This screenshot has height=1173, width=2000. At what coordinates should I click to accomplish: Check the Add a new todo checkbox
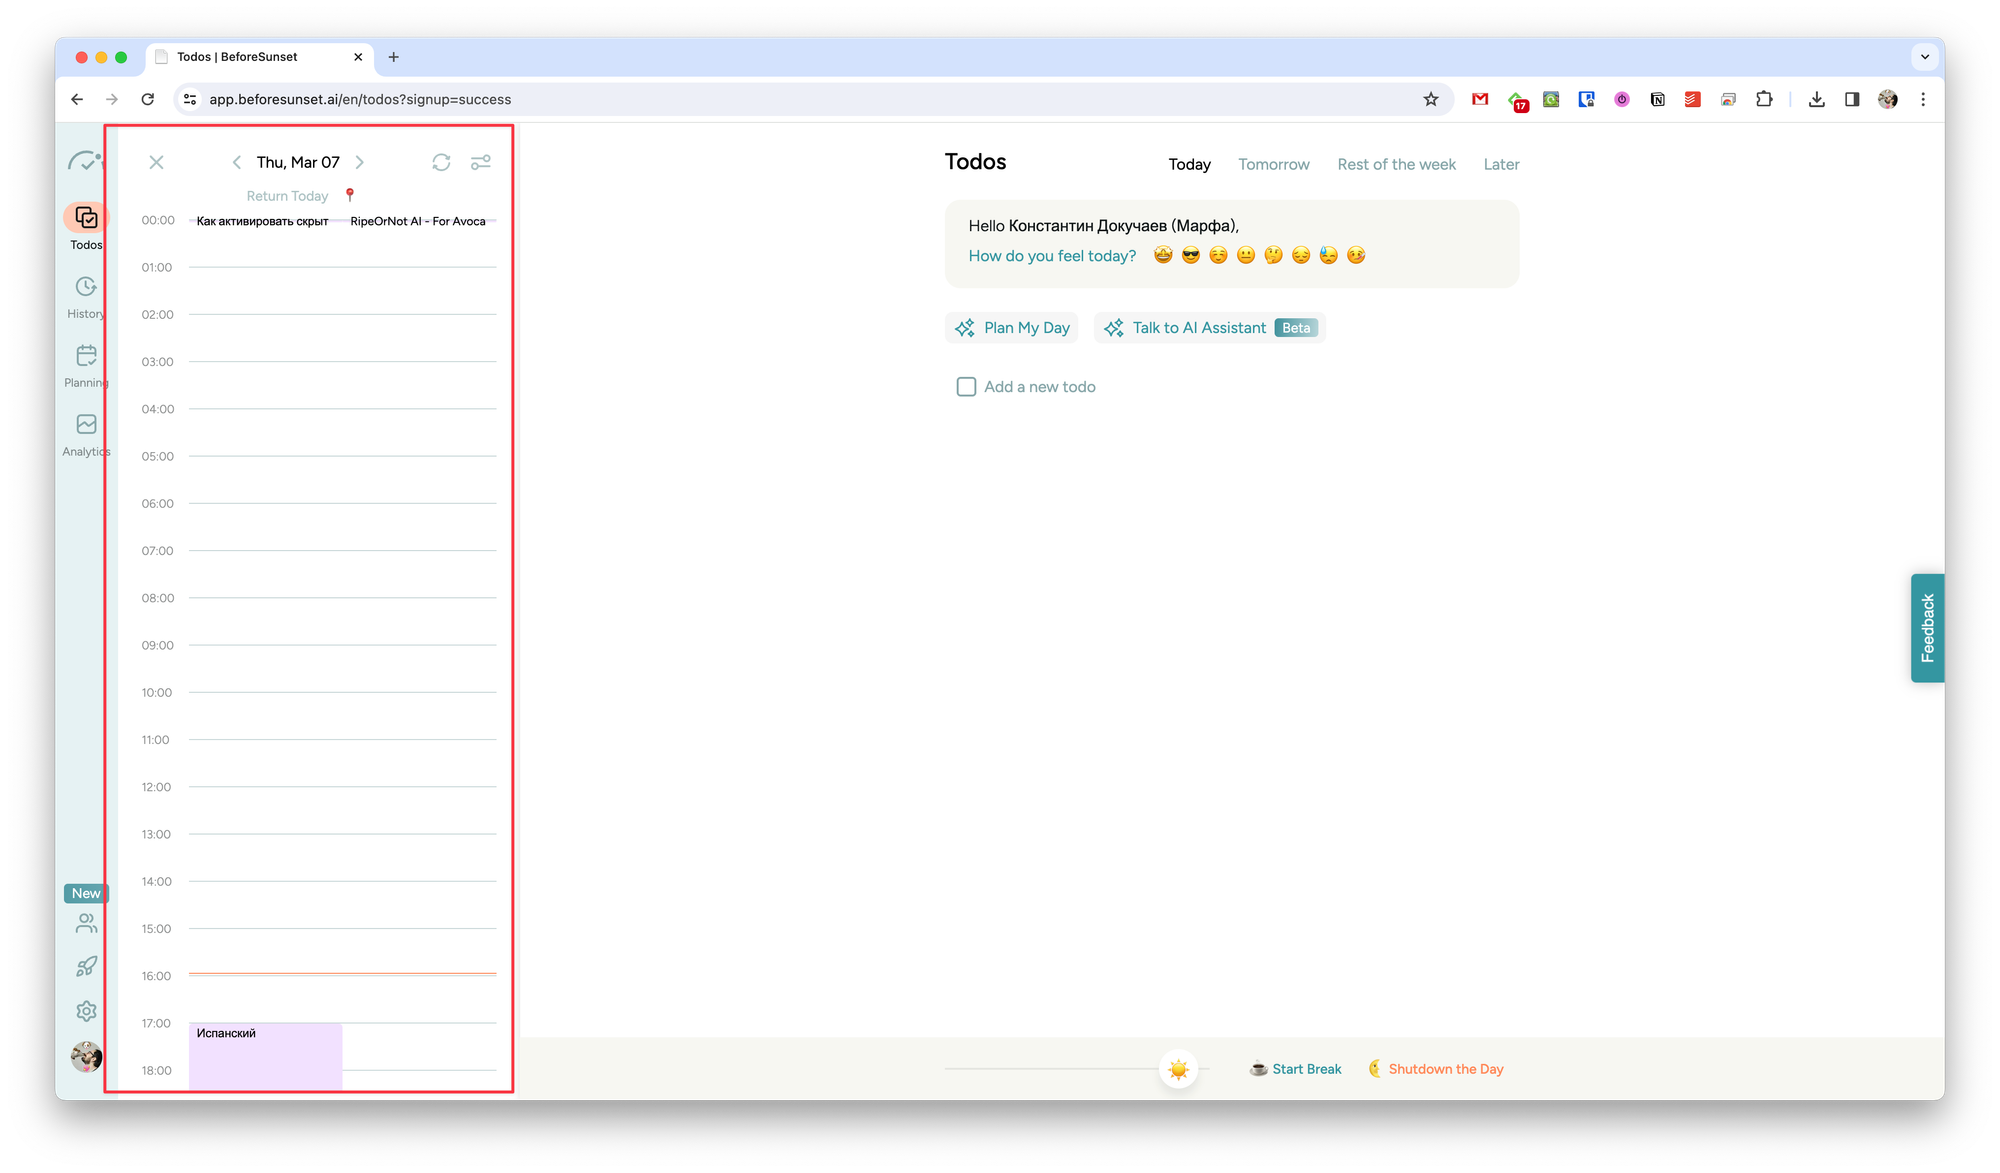point(966,387)
